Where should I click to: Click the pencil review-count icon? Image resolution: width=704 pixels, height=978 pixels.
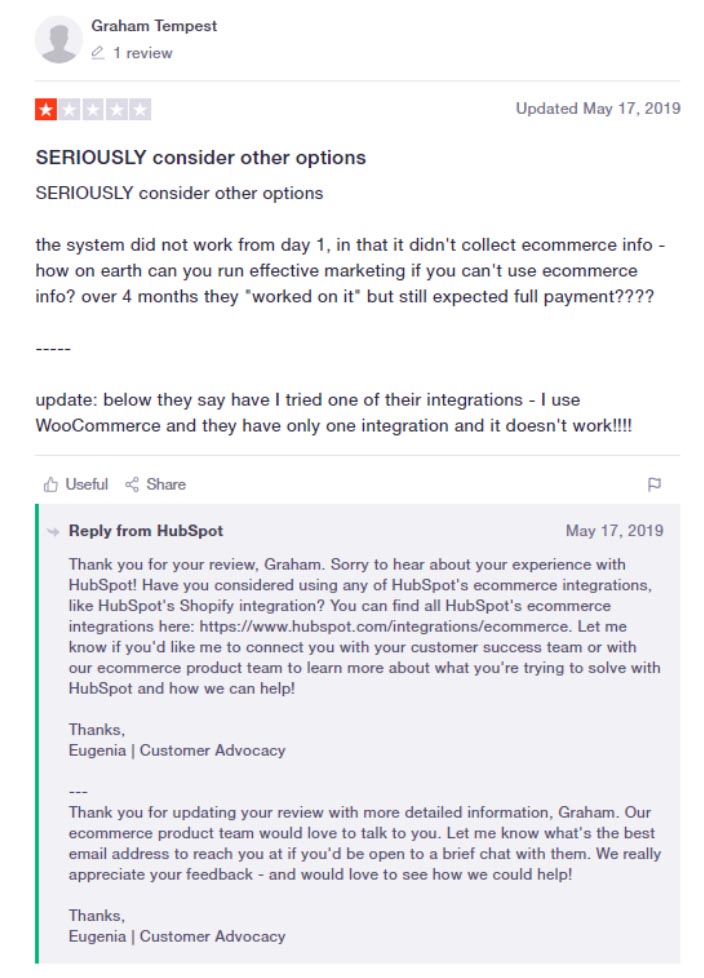pos(97,53)
